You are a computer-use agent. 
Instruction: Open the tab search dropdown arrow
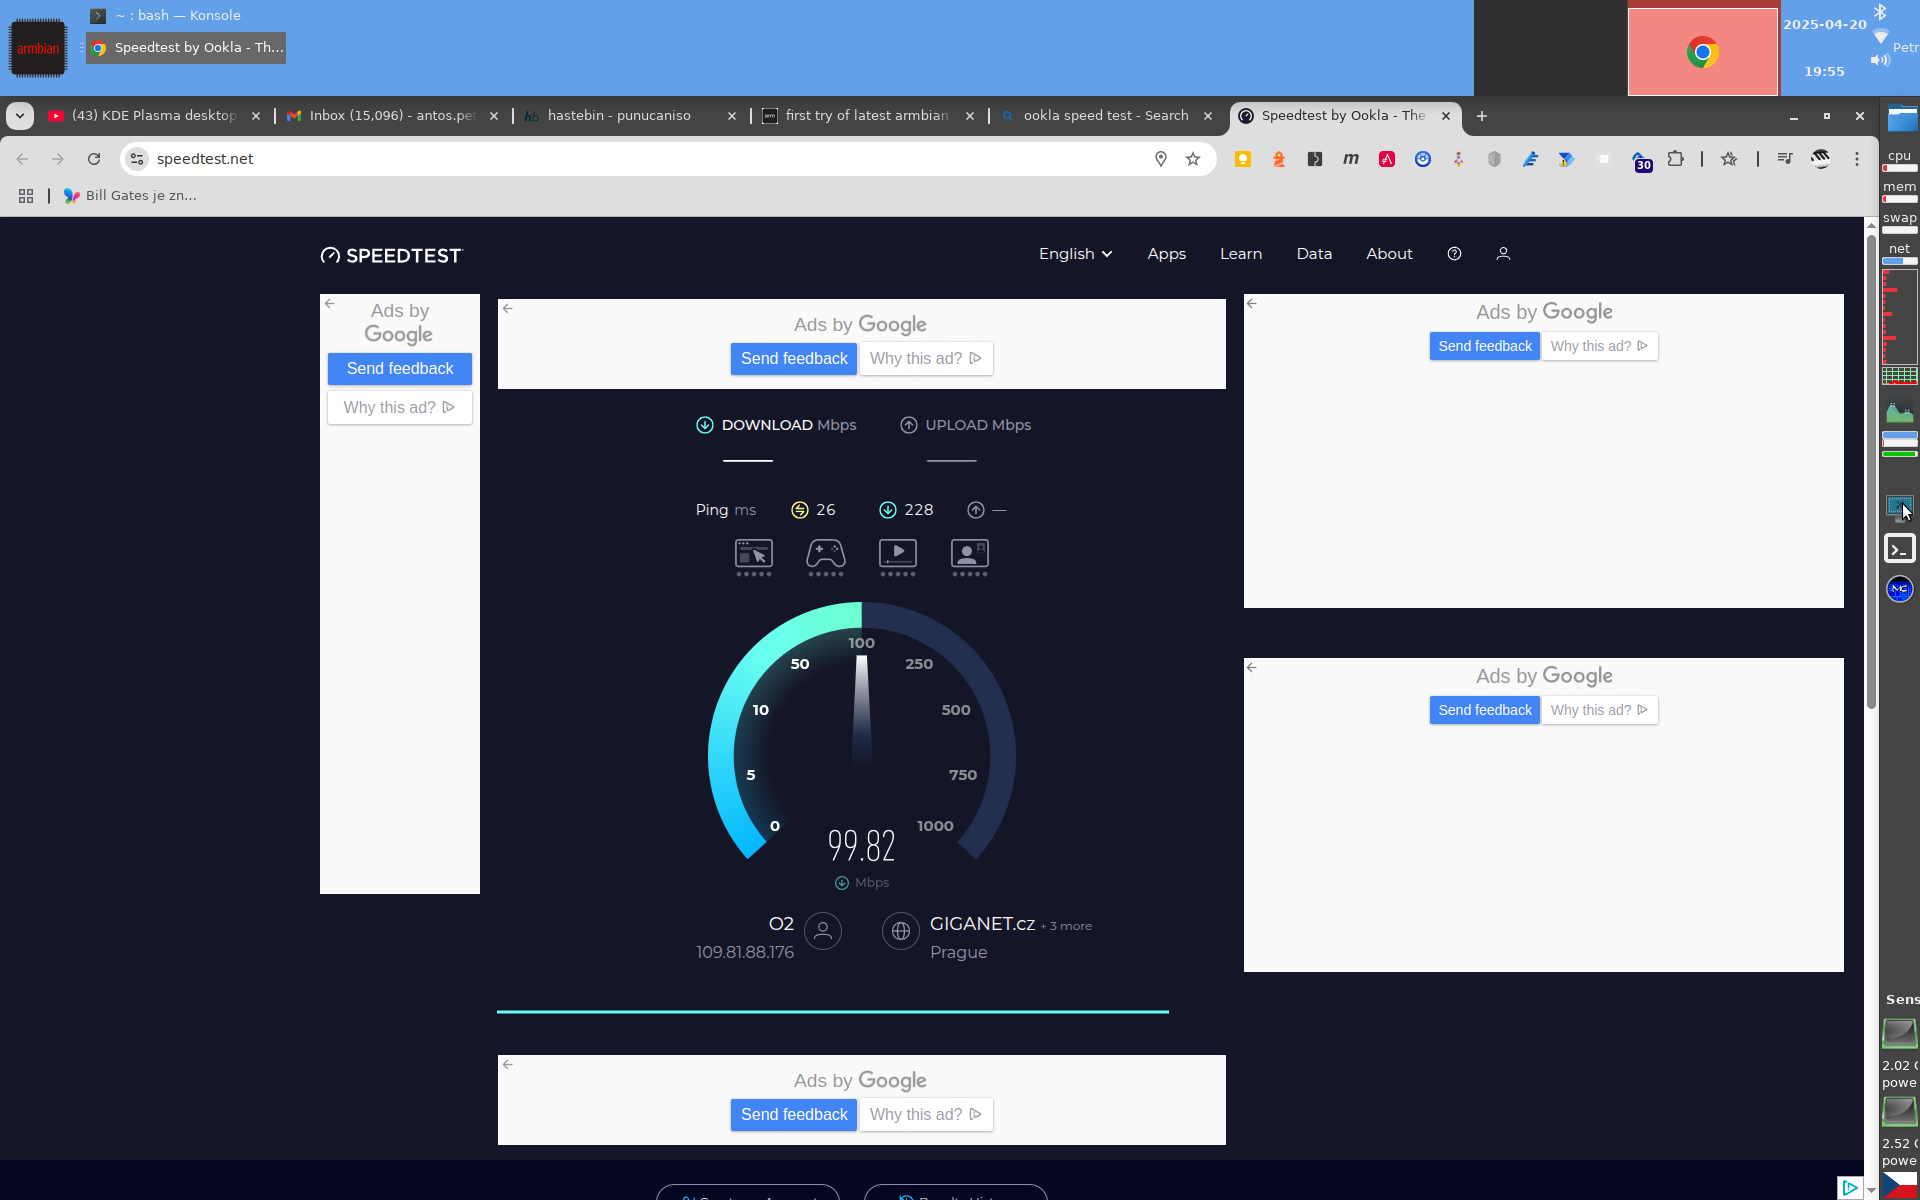pos(20,116)
